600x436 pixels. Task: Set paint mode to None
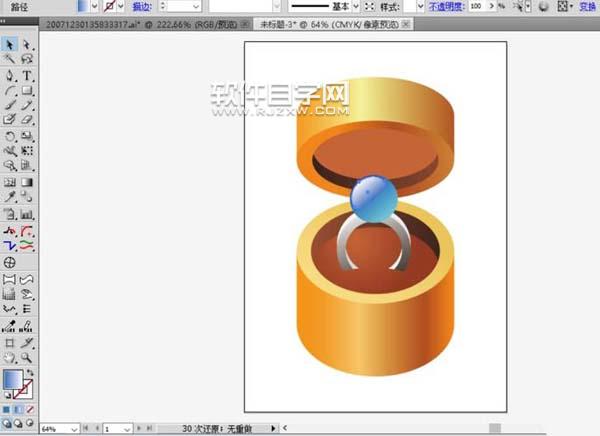[x=30, y=410]
